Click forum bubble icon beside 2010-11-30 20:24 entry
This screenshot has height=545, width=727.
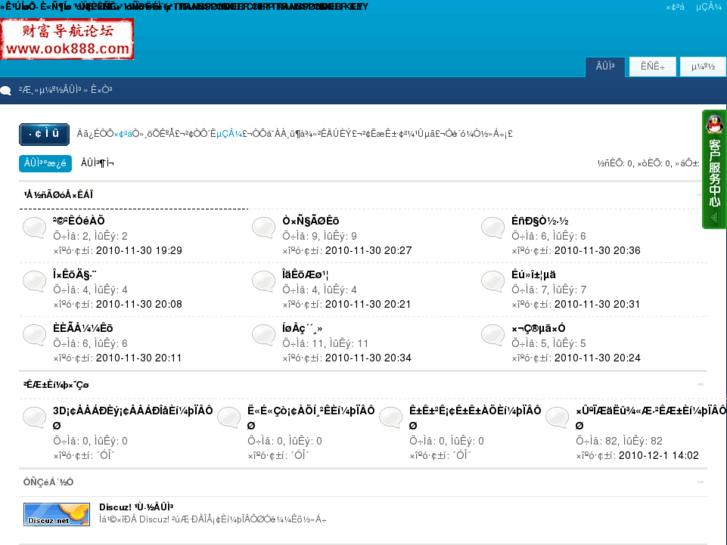pos(493,335)
